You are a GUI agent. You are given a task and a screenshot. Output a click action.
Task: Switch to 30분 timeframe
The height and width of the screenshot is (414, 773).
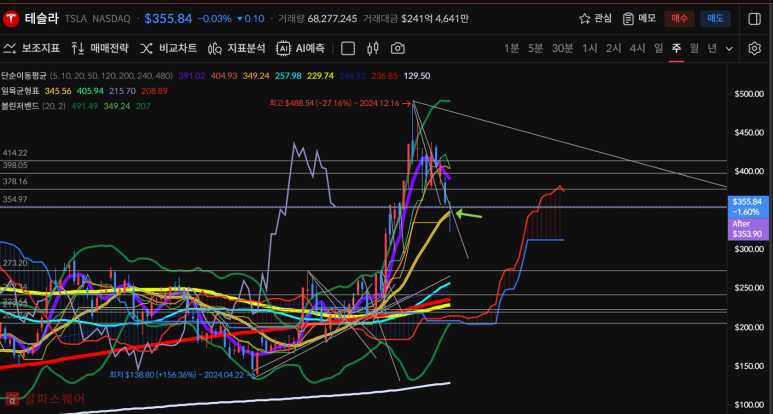click(x=562, y=48)
